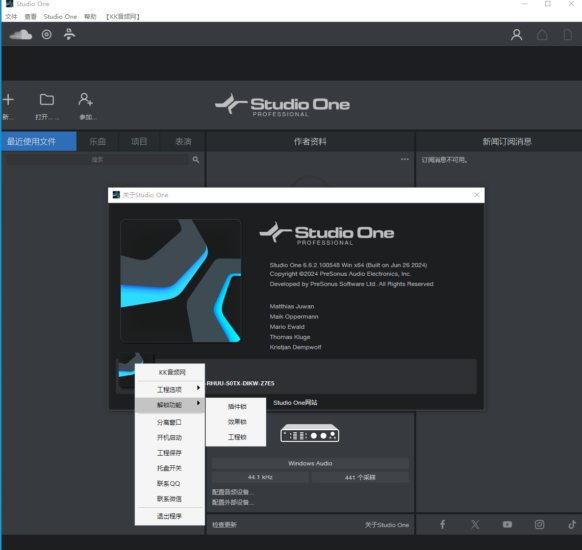Open the TikTok social icon
The image size is (582, 550).
pos(572,524)
